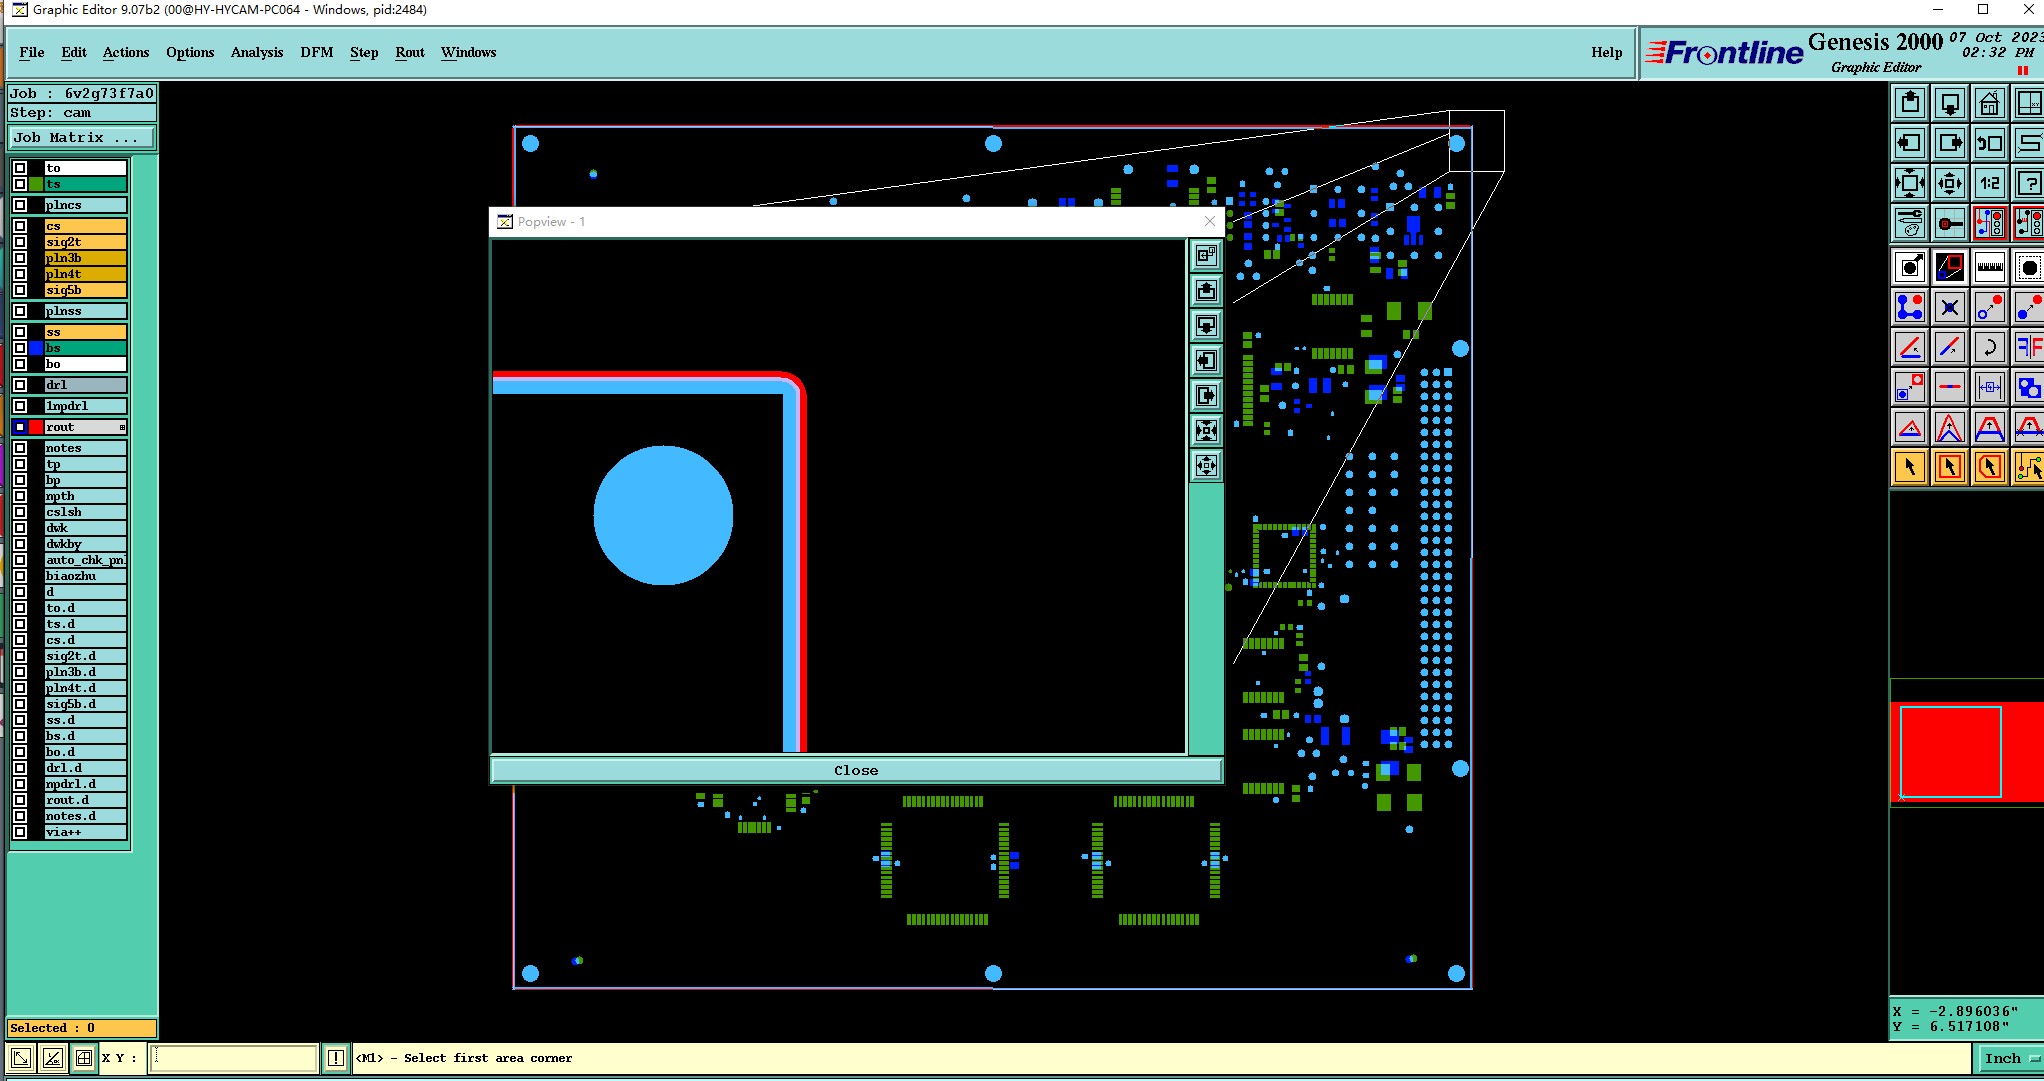Click the snap to grid key icon
This screenshot has width=2044, height=1081.
[x=1950, y=223]
